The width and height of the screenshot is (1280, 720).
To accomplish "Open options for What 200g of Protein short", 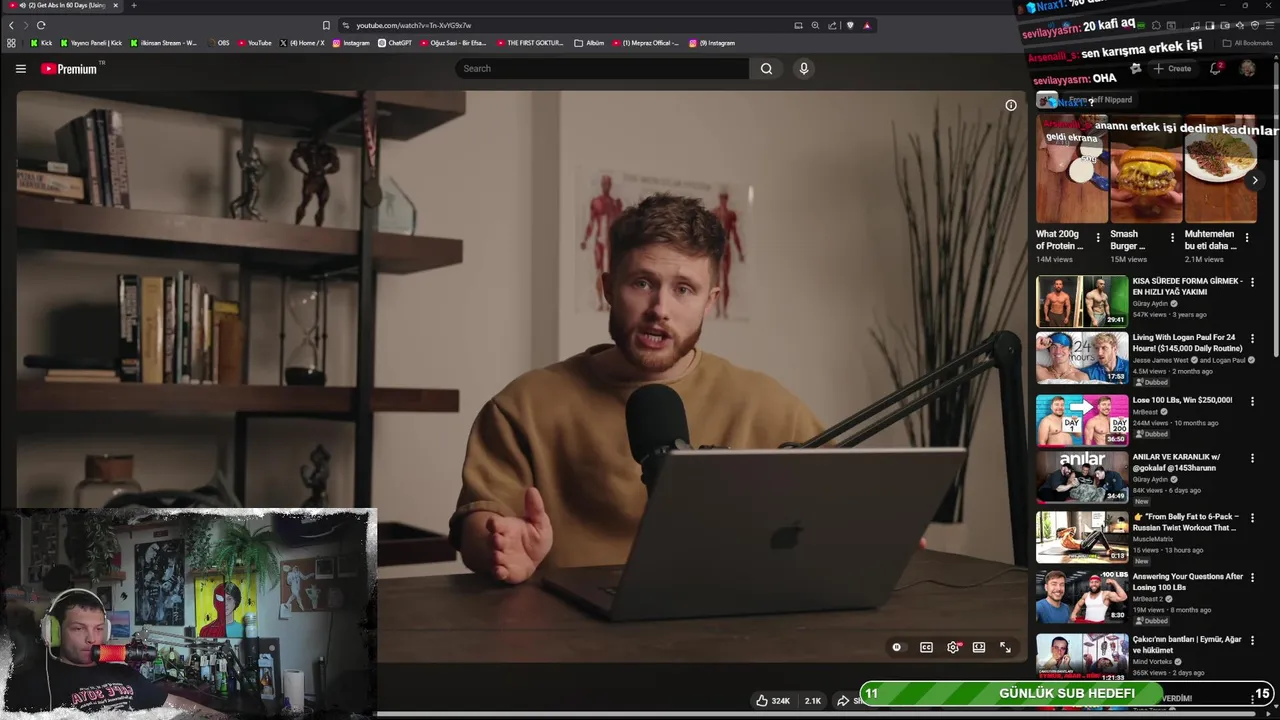I will pyautogui.click(x=1098, y=238).
